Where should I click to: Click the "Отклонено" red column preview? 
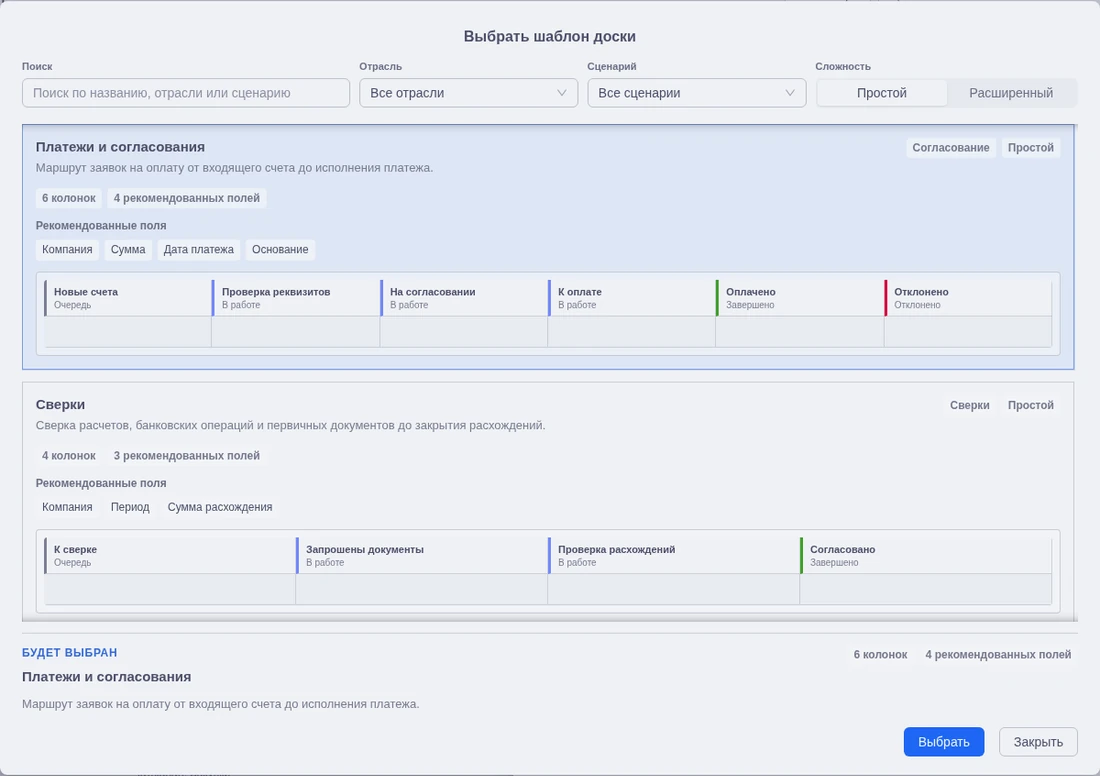[x=968, y=313]
